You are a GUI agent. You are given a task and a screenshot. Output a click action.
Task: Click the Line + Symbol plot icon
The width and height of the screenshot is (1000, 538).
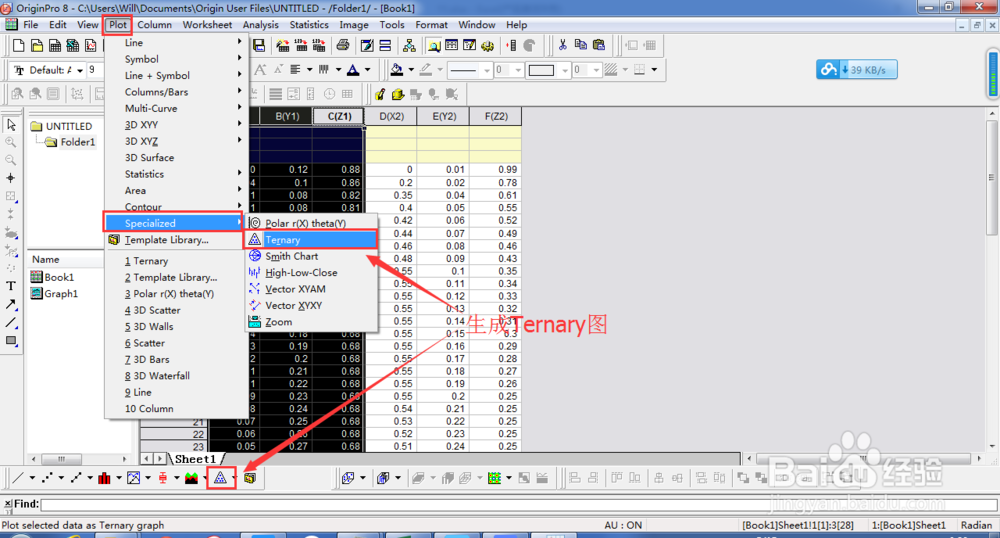[x=76, y=477]
